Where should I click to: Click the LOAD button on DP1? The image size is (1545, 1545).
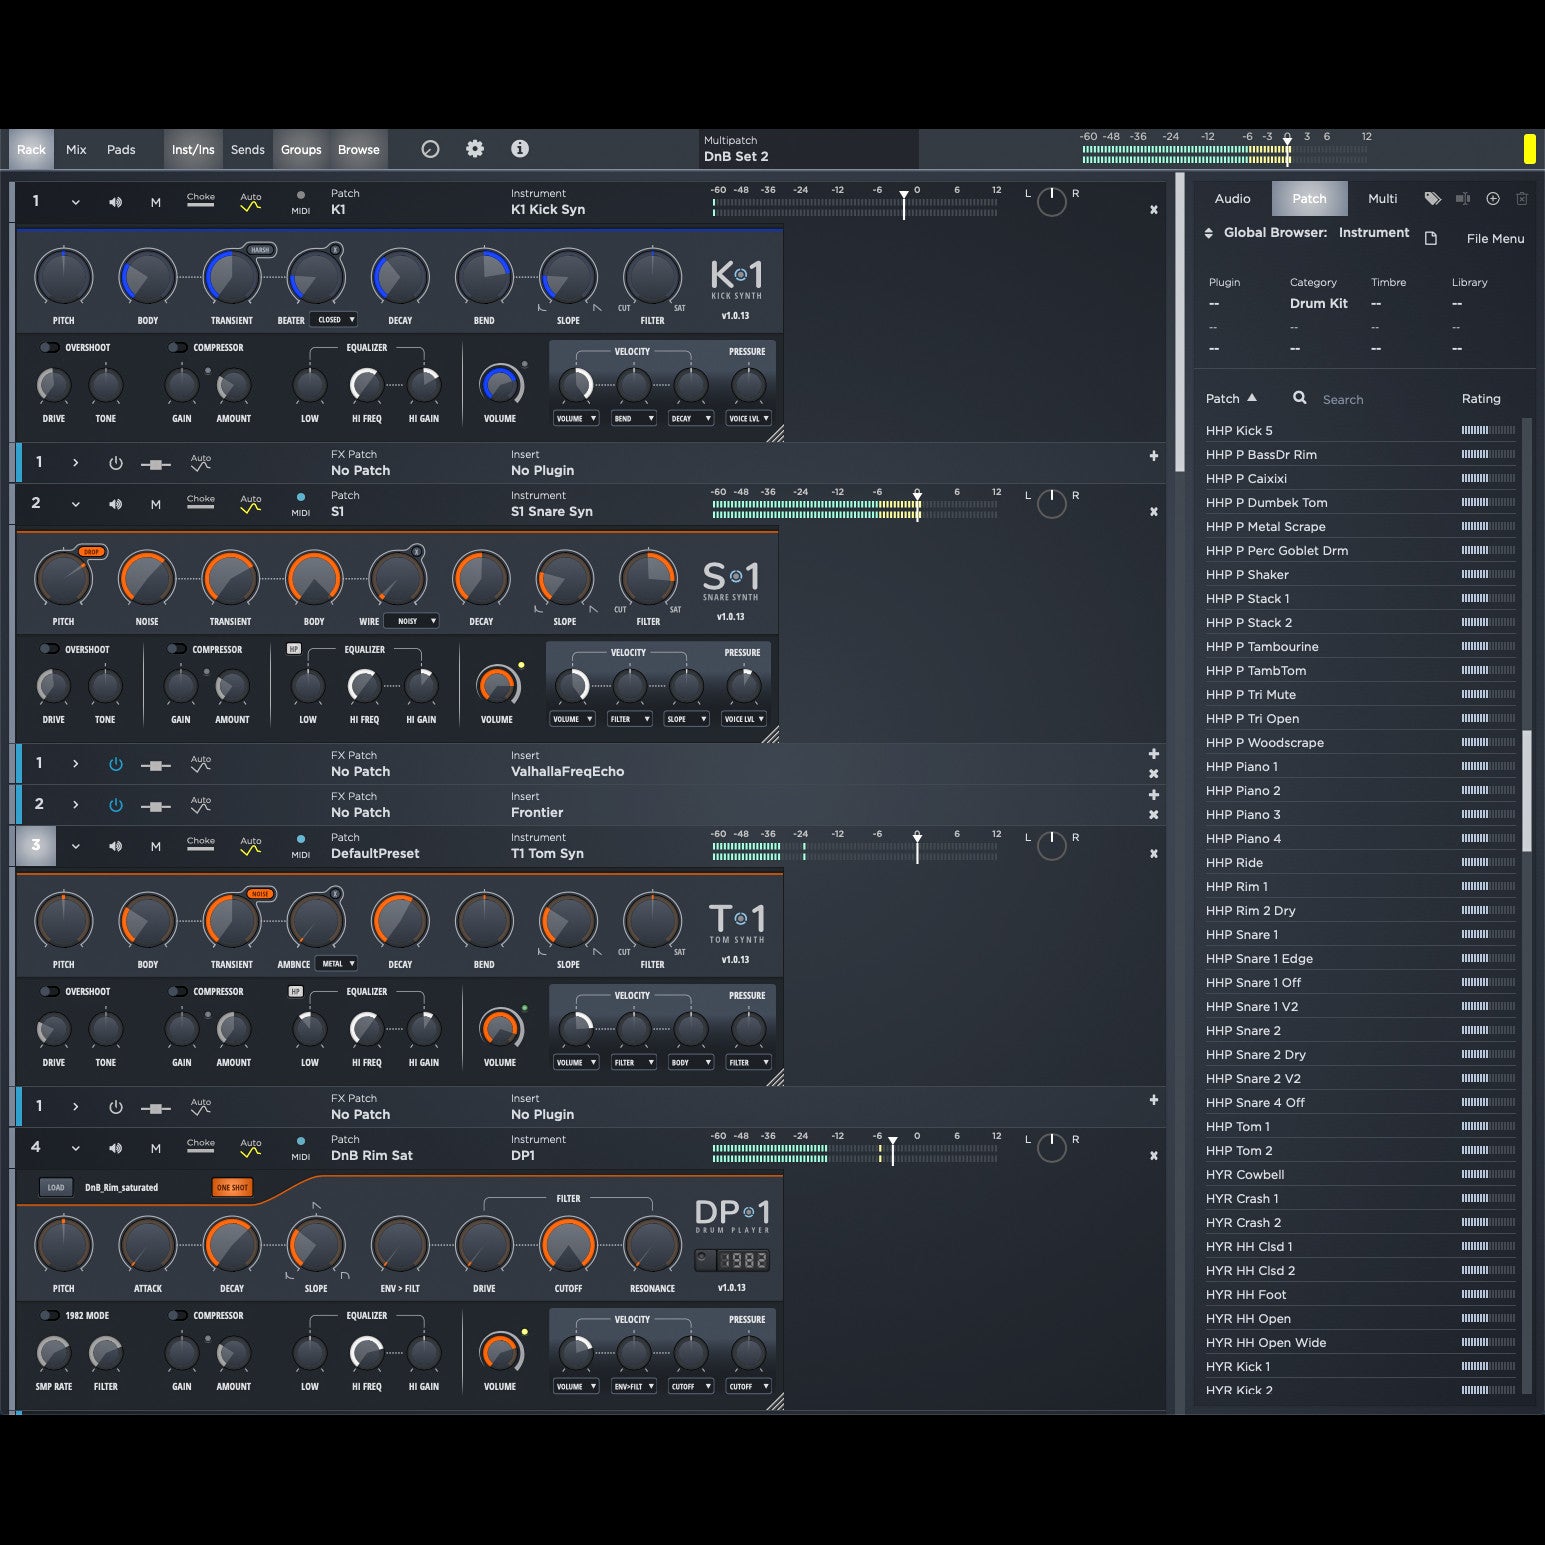click(x=56, y=1188)
